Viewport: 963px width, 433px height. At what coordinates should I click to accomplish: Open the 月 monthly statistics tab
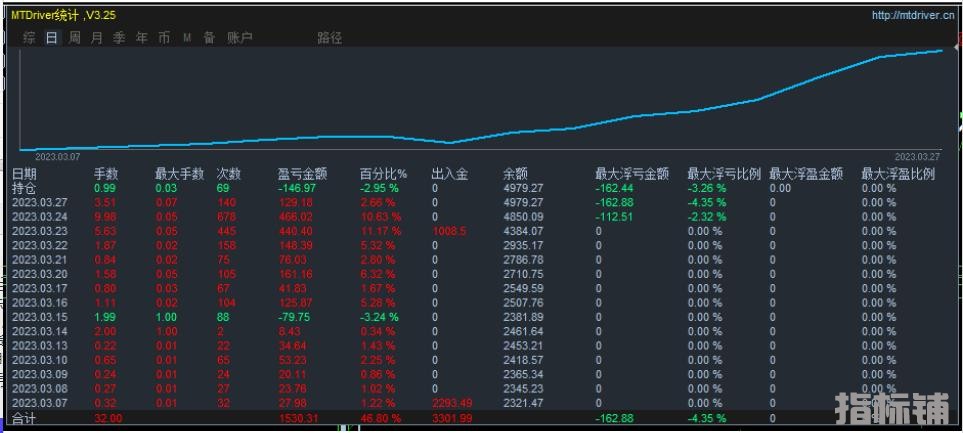point(97,38)
